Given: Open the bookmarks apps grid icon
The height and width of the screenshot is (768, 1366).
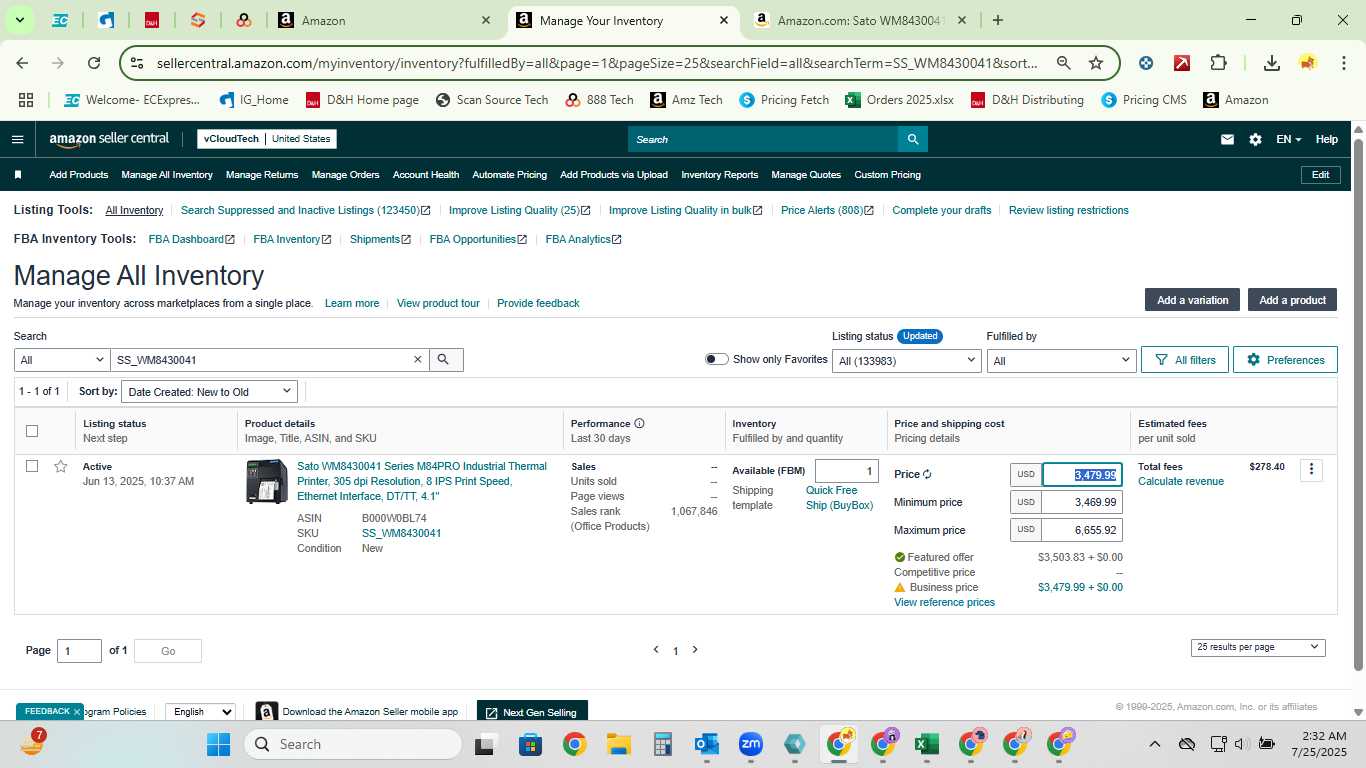Looking at the screenshot, I should pos(26,100).
